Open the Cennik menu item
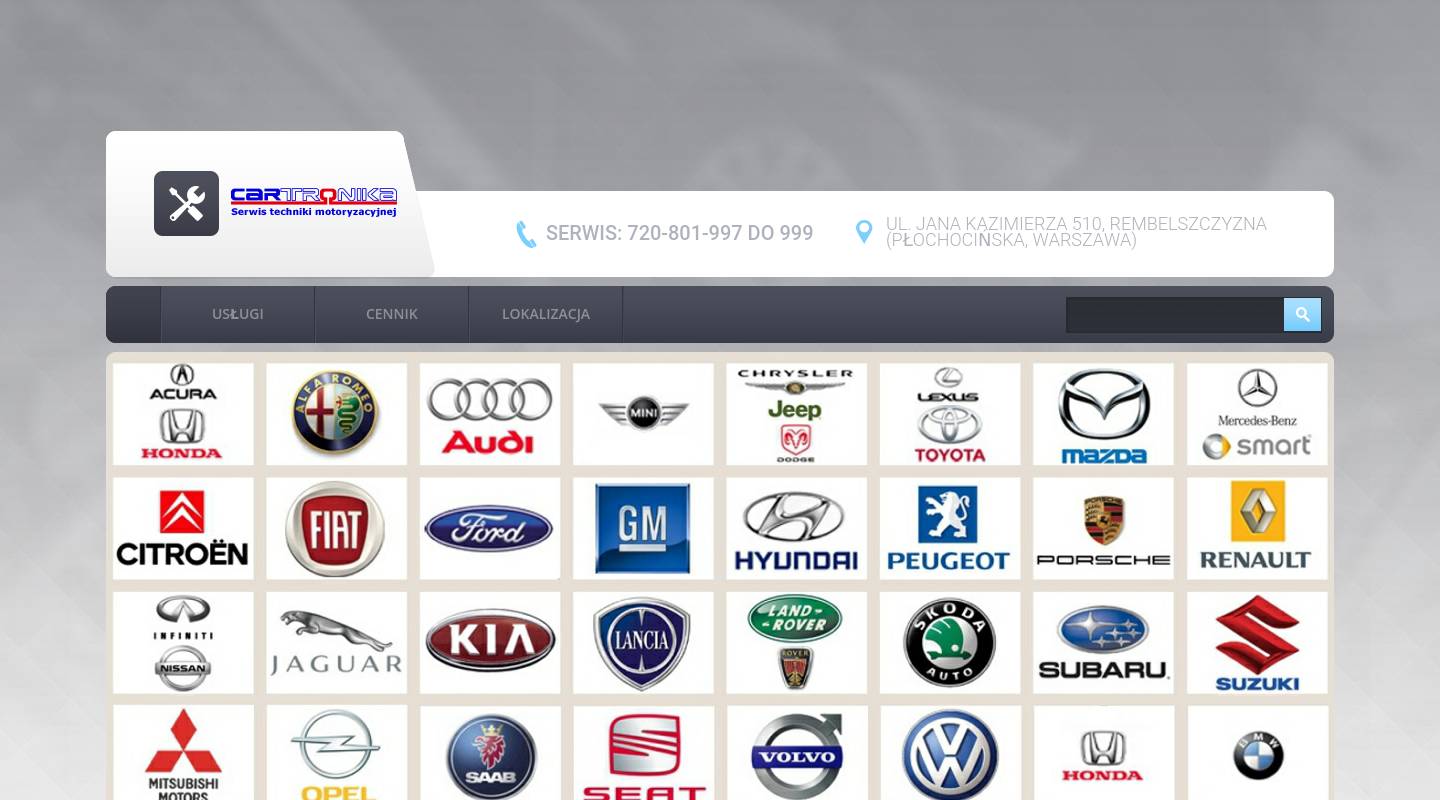This screenshot has width=1440, height=800. pos(392,314)
